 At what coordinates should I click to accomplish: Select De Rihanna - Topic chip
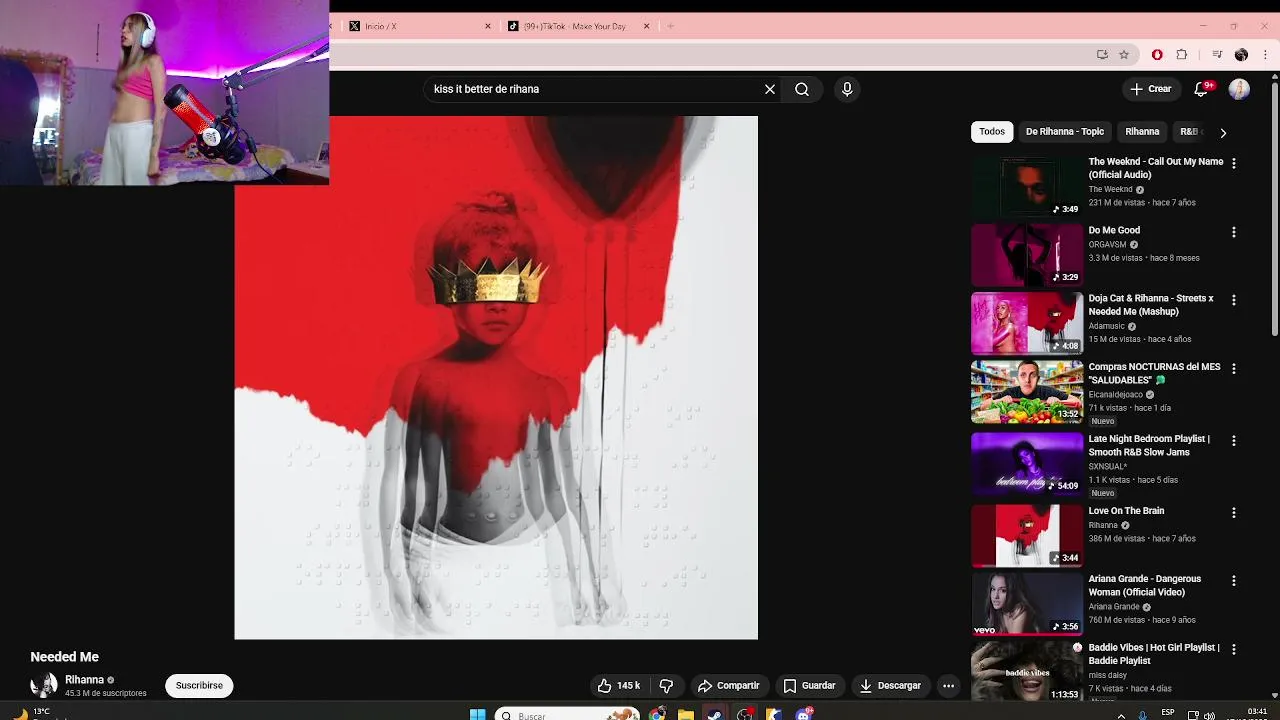click(1064, 132)
